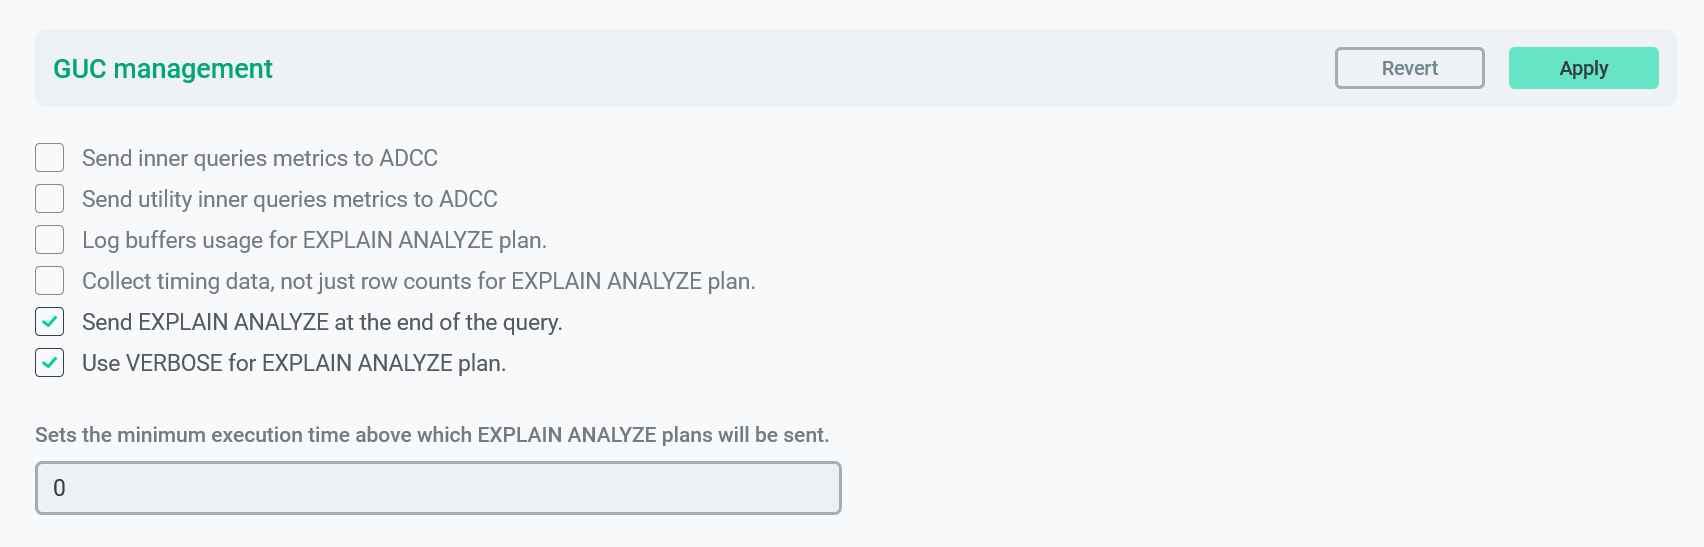Focus the minimum execution time input field

click(x=438, y=488)
